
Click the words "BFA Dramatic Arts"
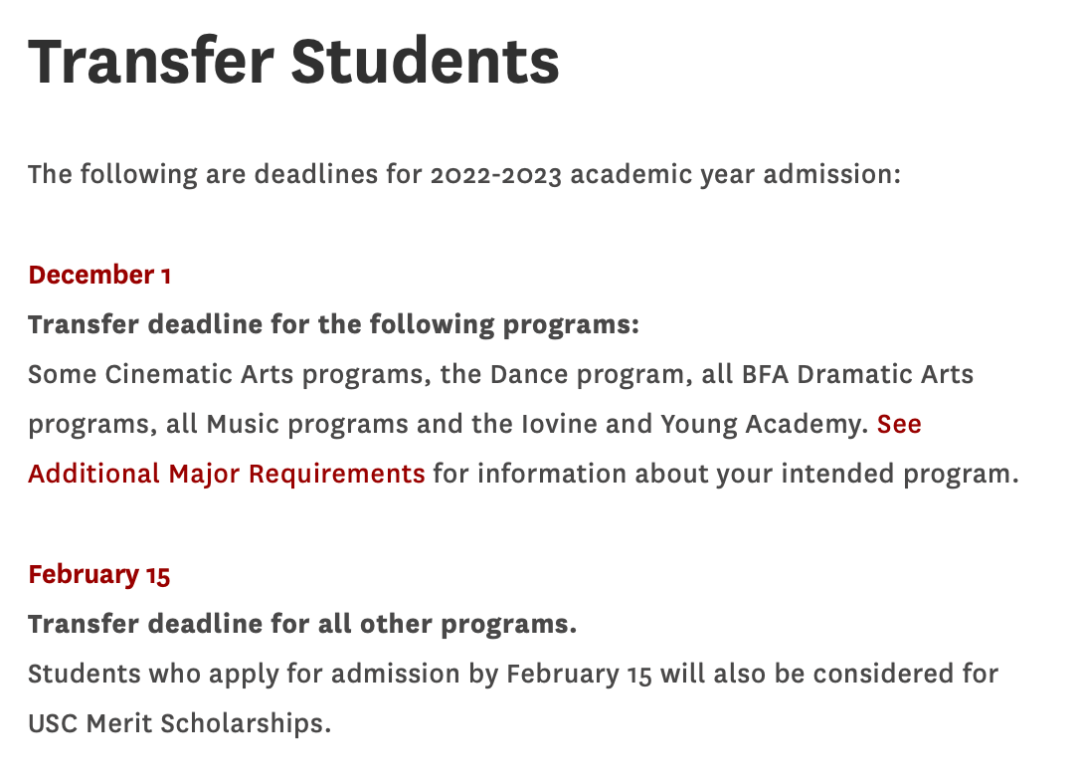pos(858,374)
